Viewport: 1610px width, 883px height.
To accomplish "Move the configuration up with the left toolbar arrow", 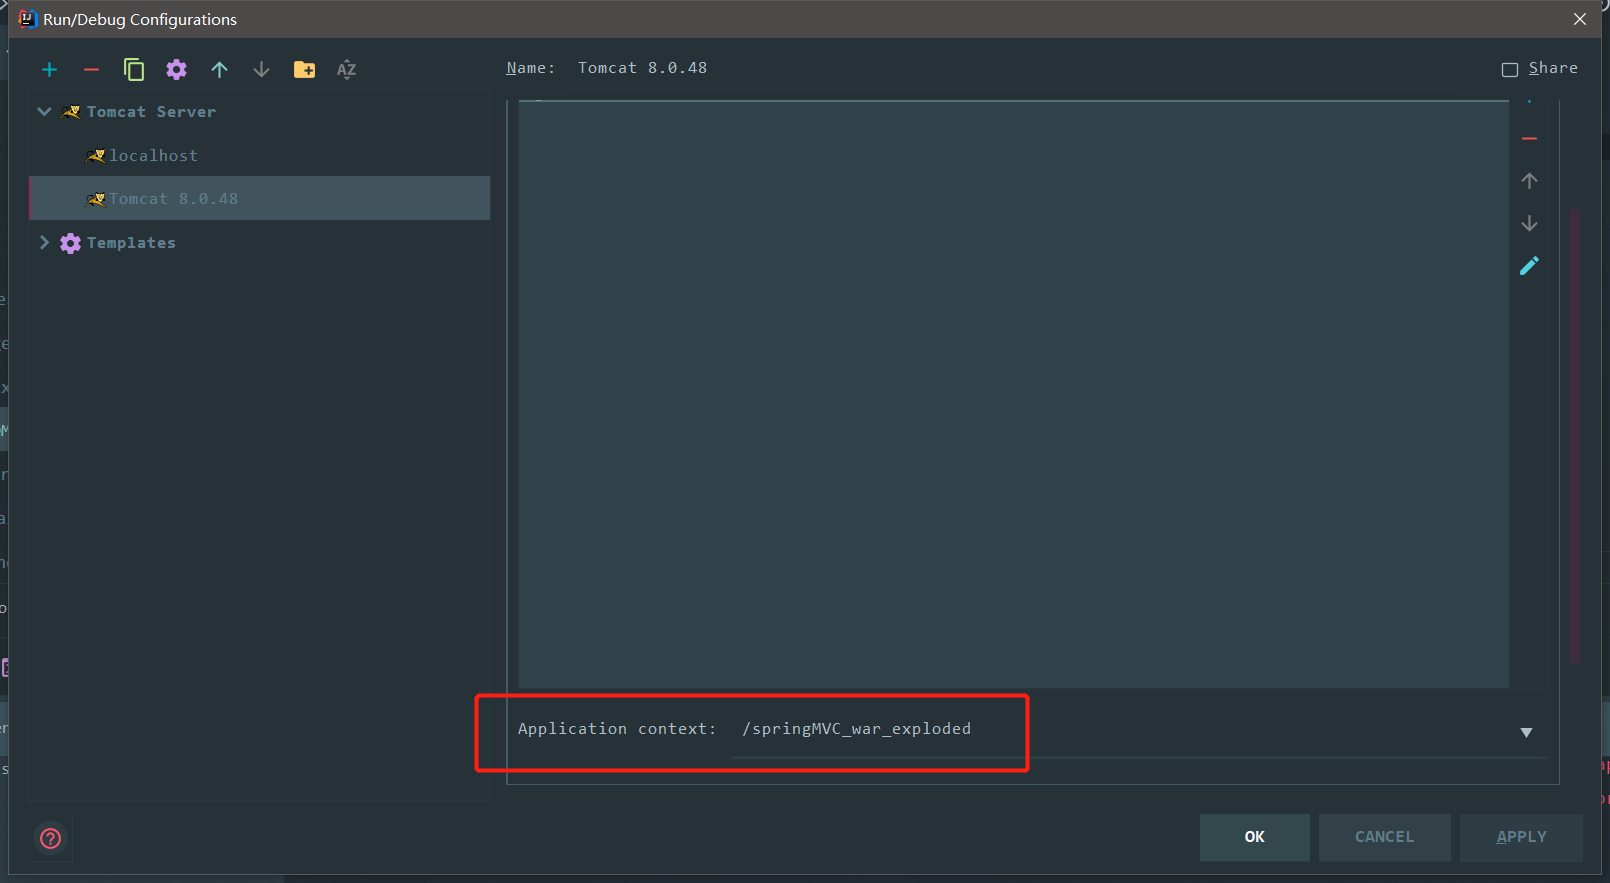I will pyautogui.click(x=219, y=69).
